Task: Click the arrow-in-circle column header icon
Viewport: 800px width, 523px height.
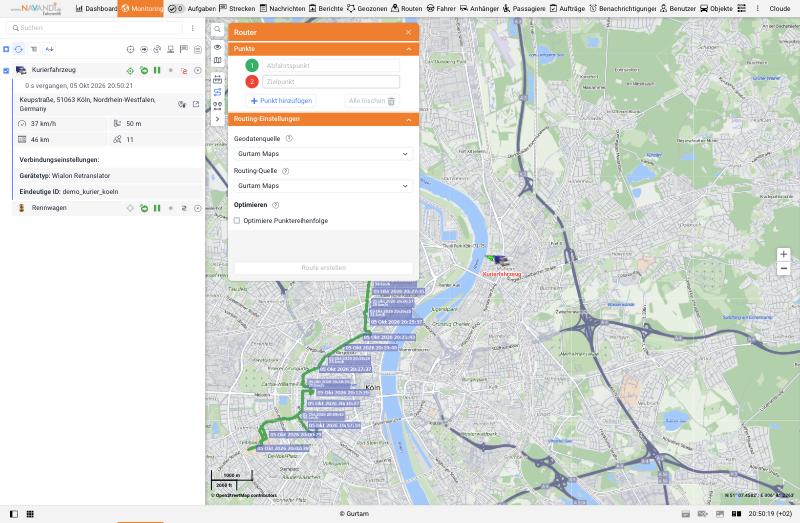Action: [144, 49]
